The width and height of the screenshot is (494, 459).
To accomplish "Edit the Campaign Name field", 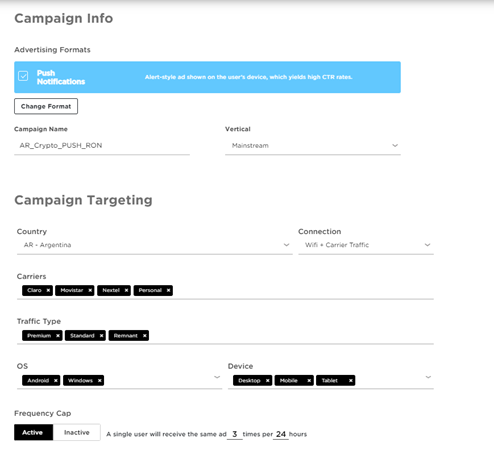I will [102, 146].
